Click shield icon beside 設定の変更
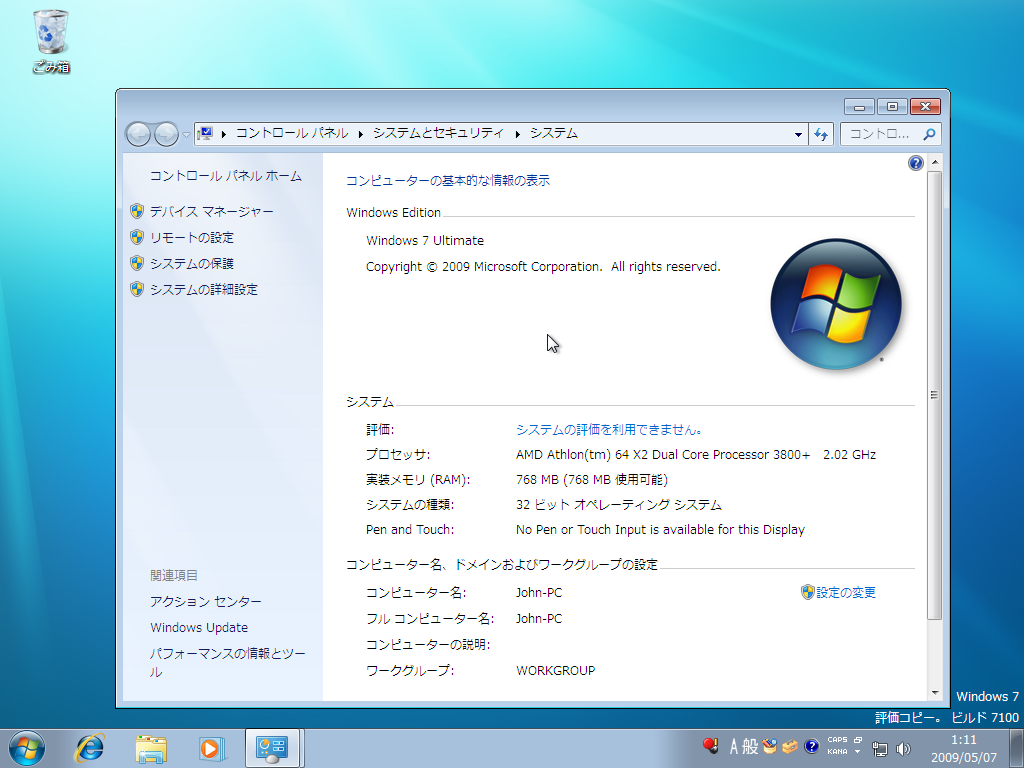The width and height of the screenshot is (1024, 768). [808, 592]
